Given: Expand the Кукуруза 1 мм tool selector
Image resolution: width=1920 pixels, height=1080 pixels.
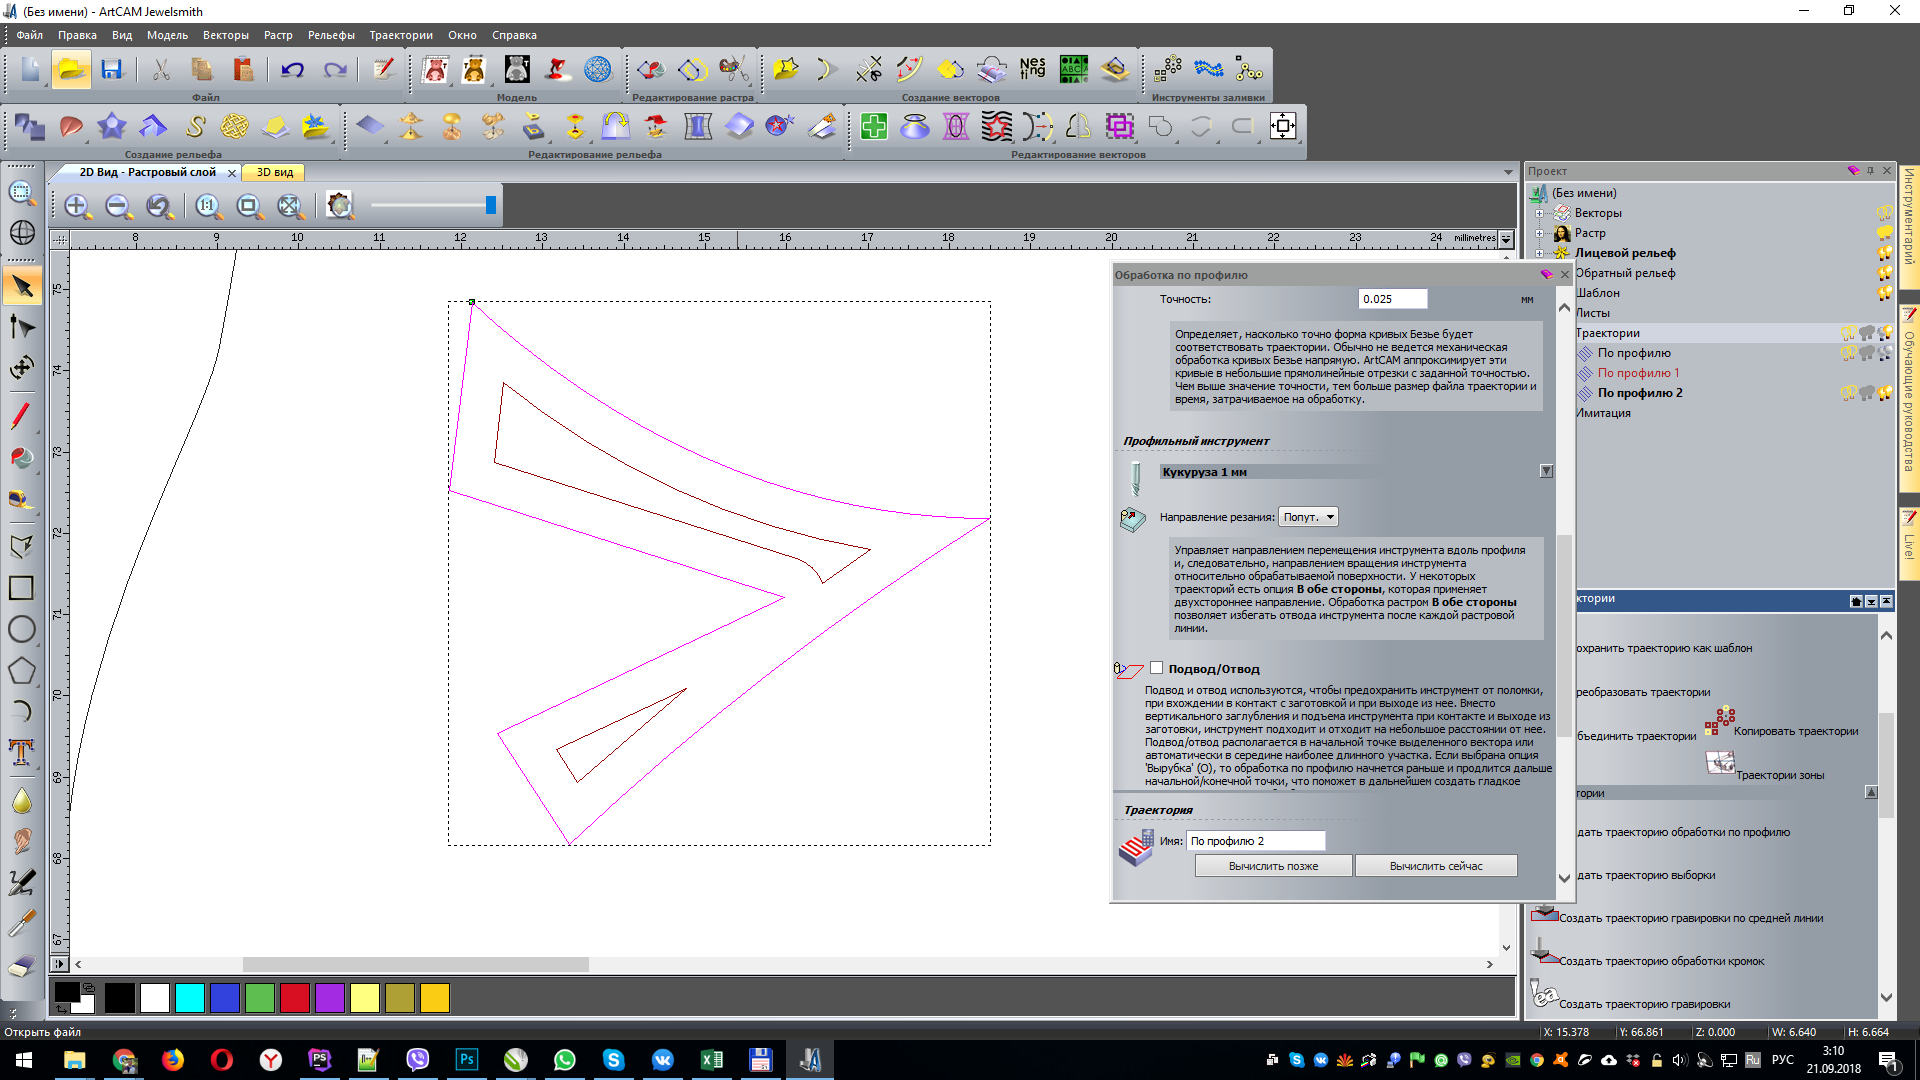Looking at the screenshot, I should click(1546, 471).
